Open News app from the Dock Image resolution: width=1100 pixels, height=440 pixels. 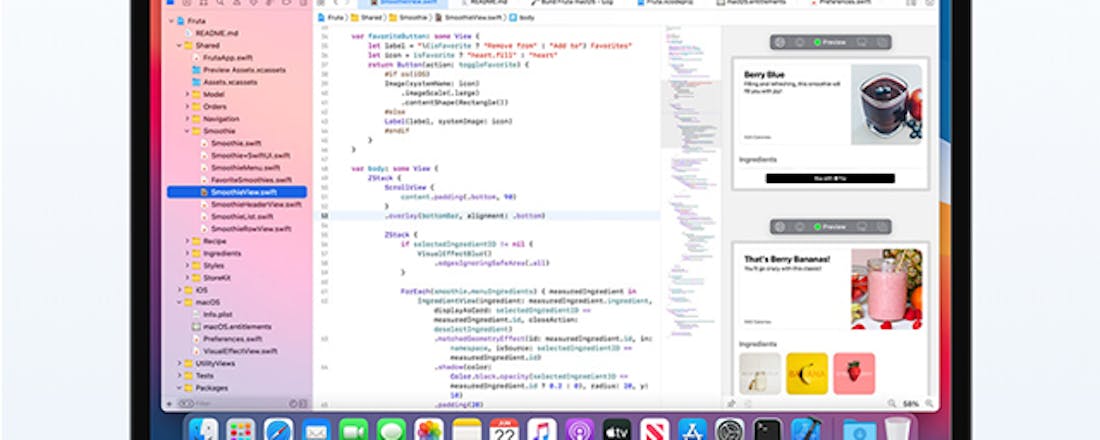[655, 429]
